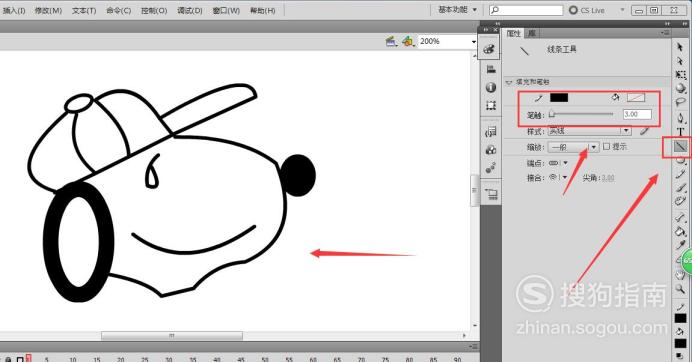Select the Pen tool
This screenshot has height=362, width=692.
(681, 117)
